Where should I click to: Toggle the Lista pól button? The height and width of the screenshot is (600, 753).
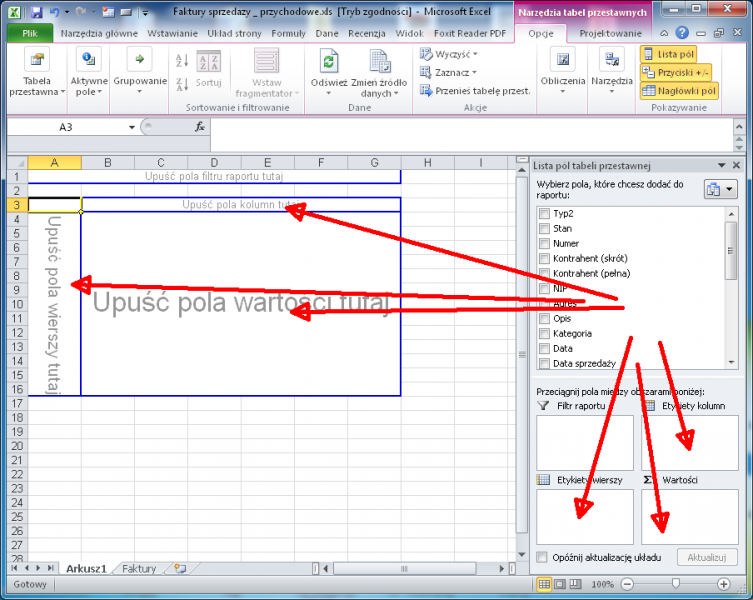669,54
